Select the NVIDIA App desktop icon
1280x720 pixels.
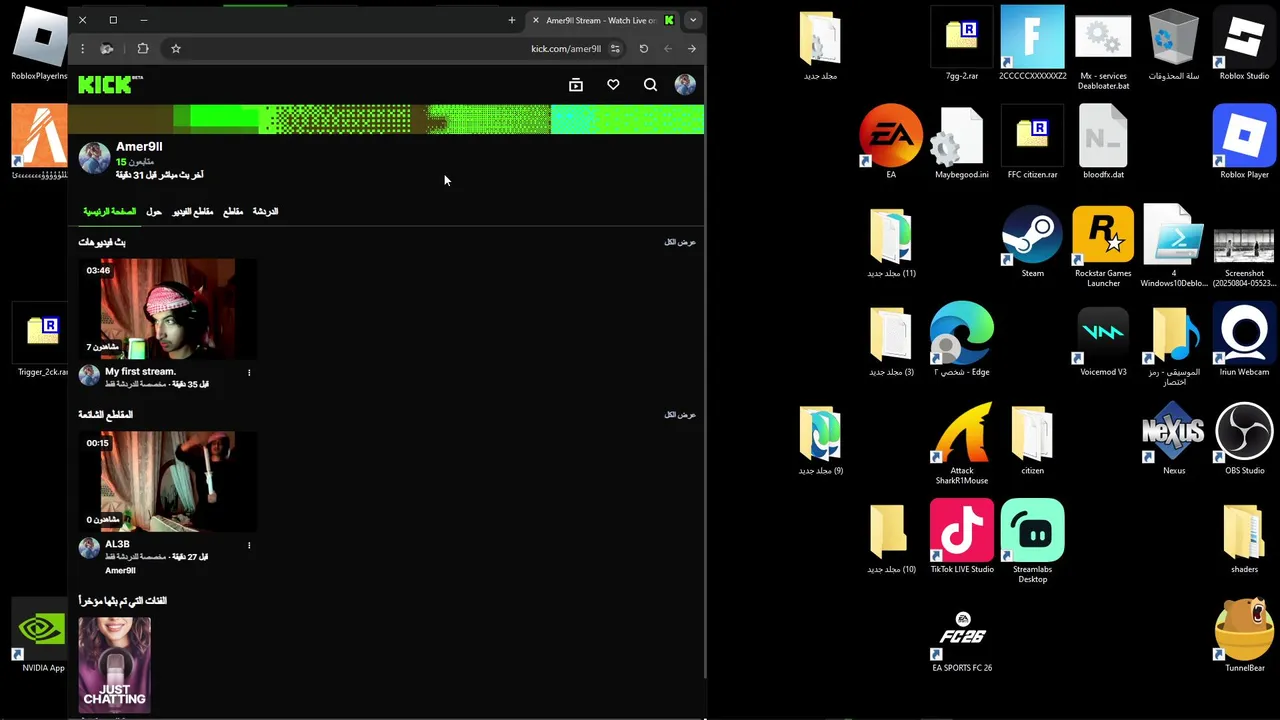click(42, 636)
